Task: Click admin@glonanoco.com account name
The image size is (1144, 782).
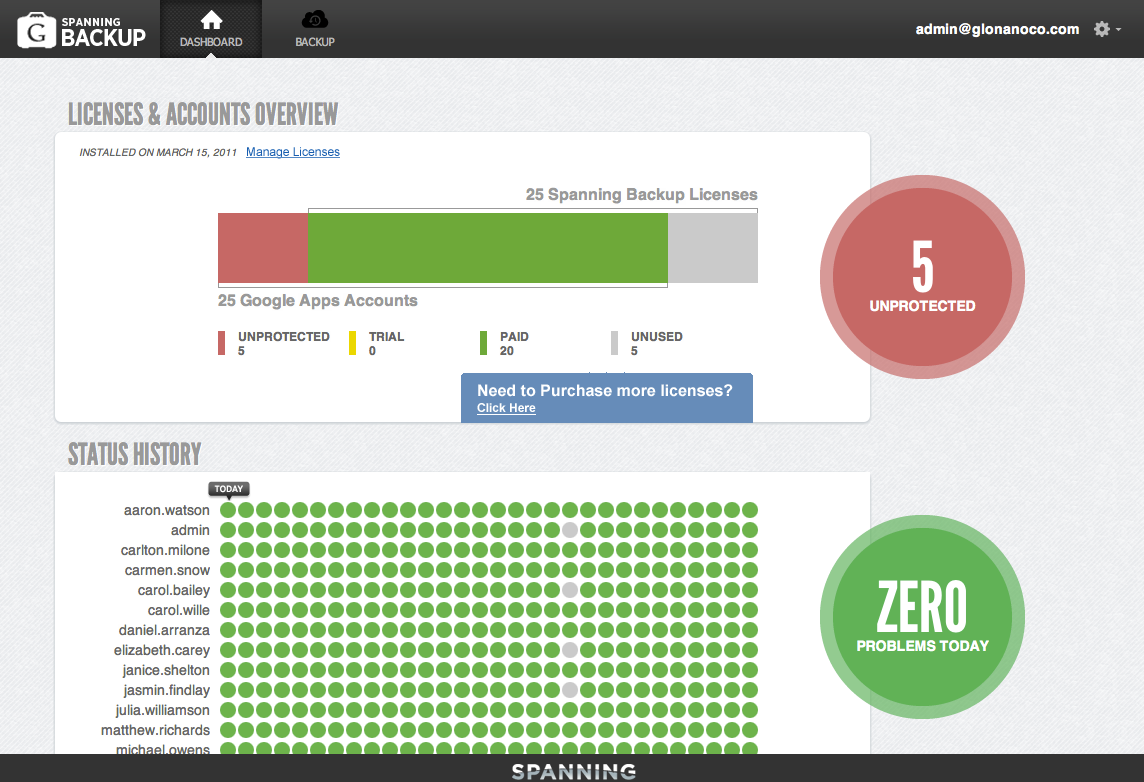Action: coord(997,29)
